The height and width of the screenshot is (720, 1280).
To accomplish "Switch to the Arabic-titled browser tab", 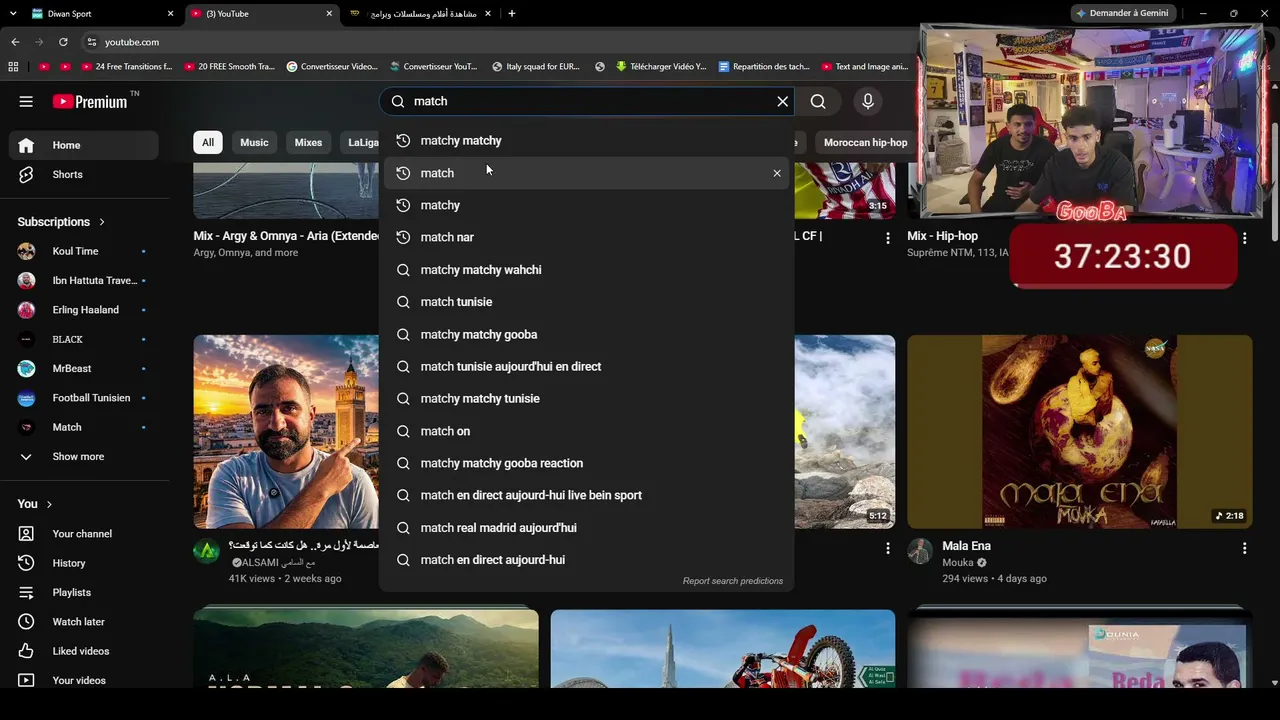I will [x=420, y=14].
